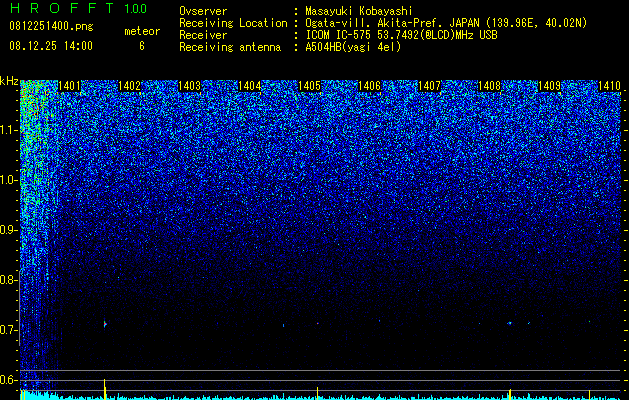Click the 1401 time marker label
Viewport: 629px width, 400px height.
[x=69, y=85]
